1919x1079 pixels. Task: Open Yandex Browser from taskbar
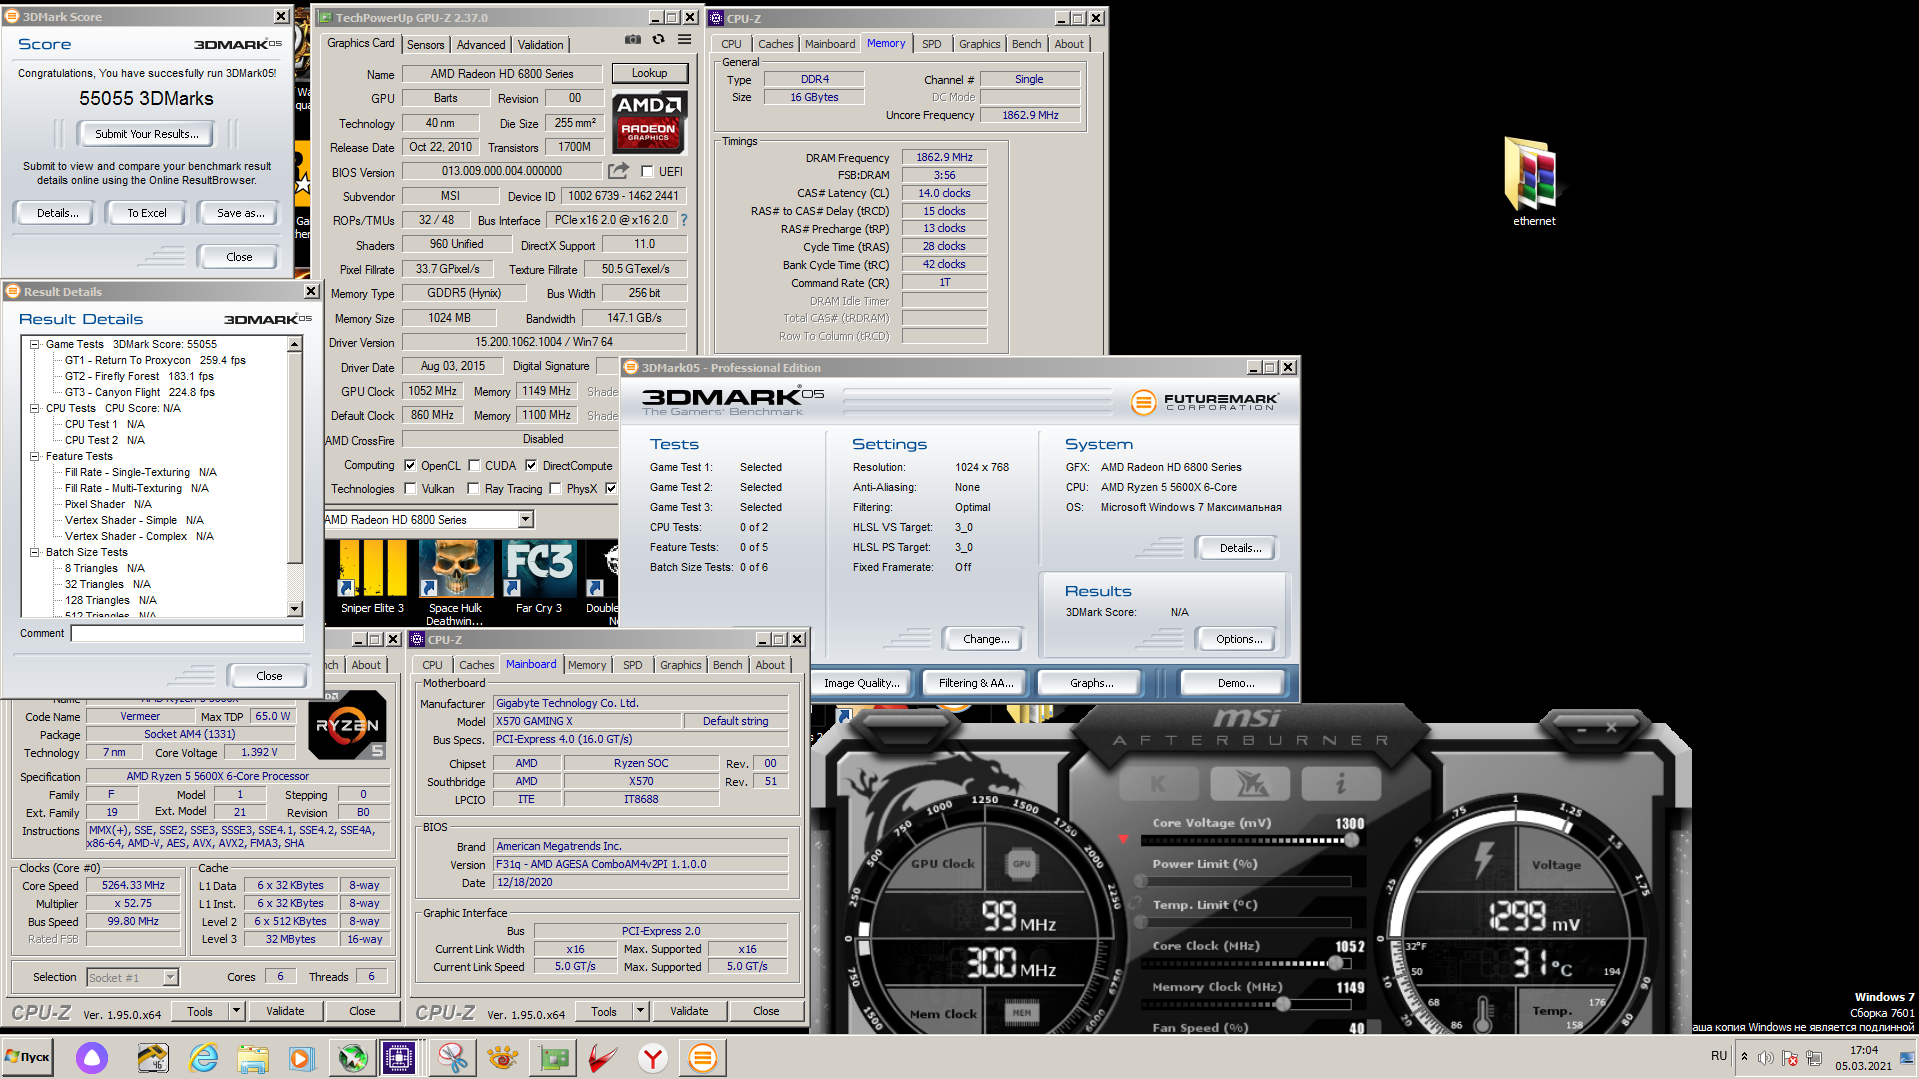(x=653, y=1057)
